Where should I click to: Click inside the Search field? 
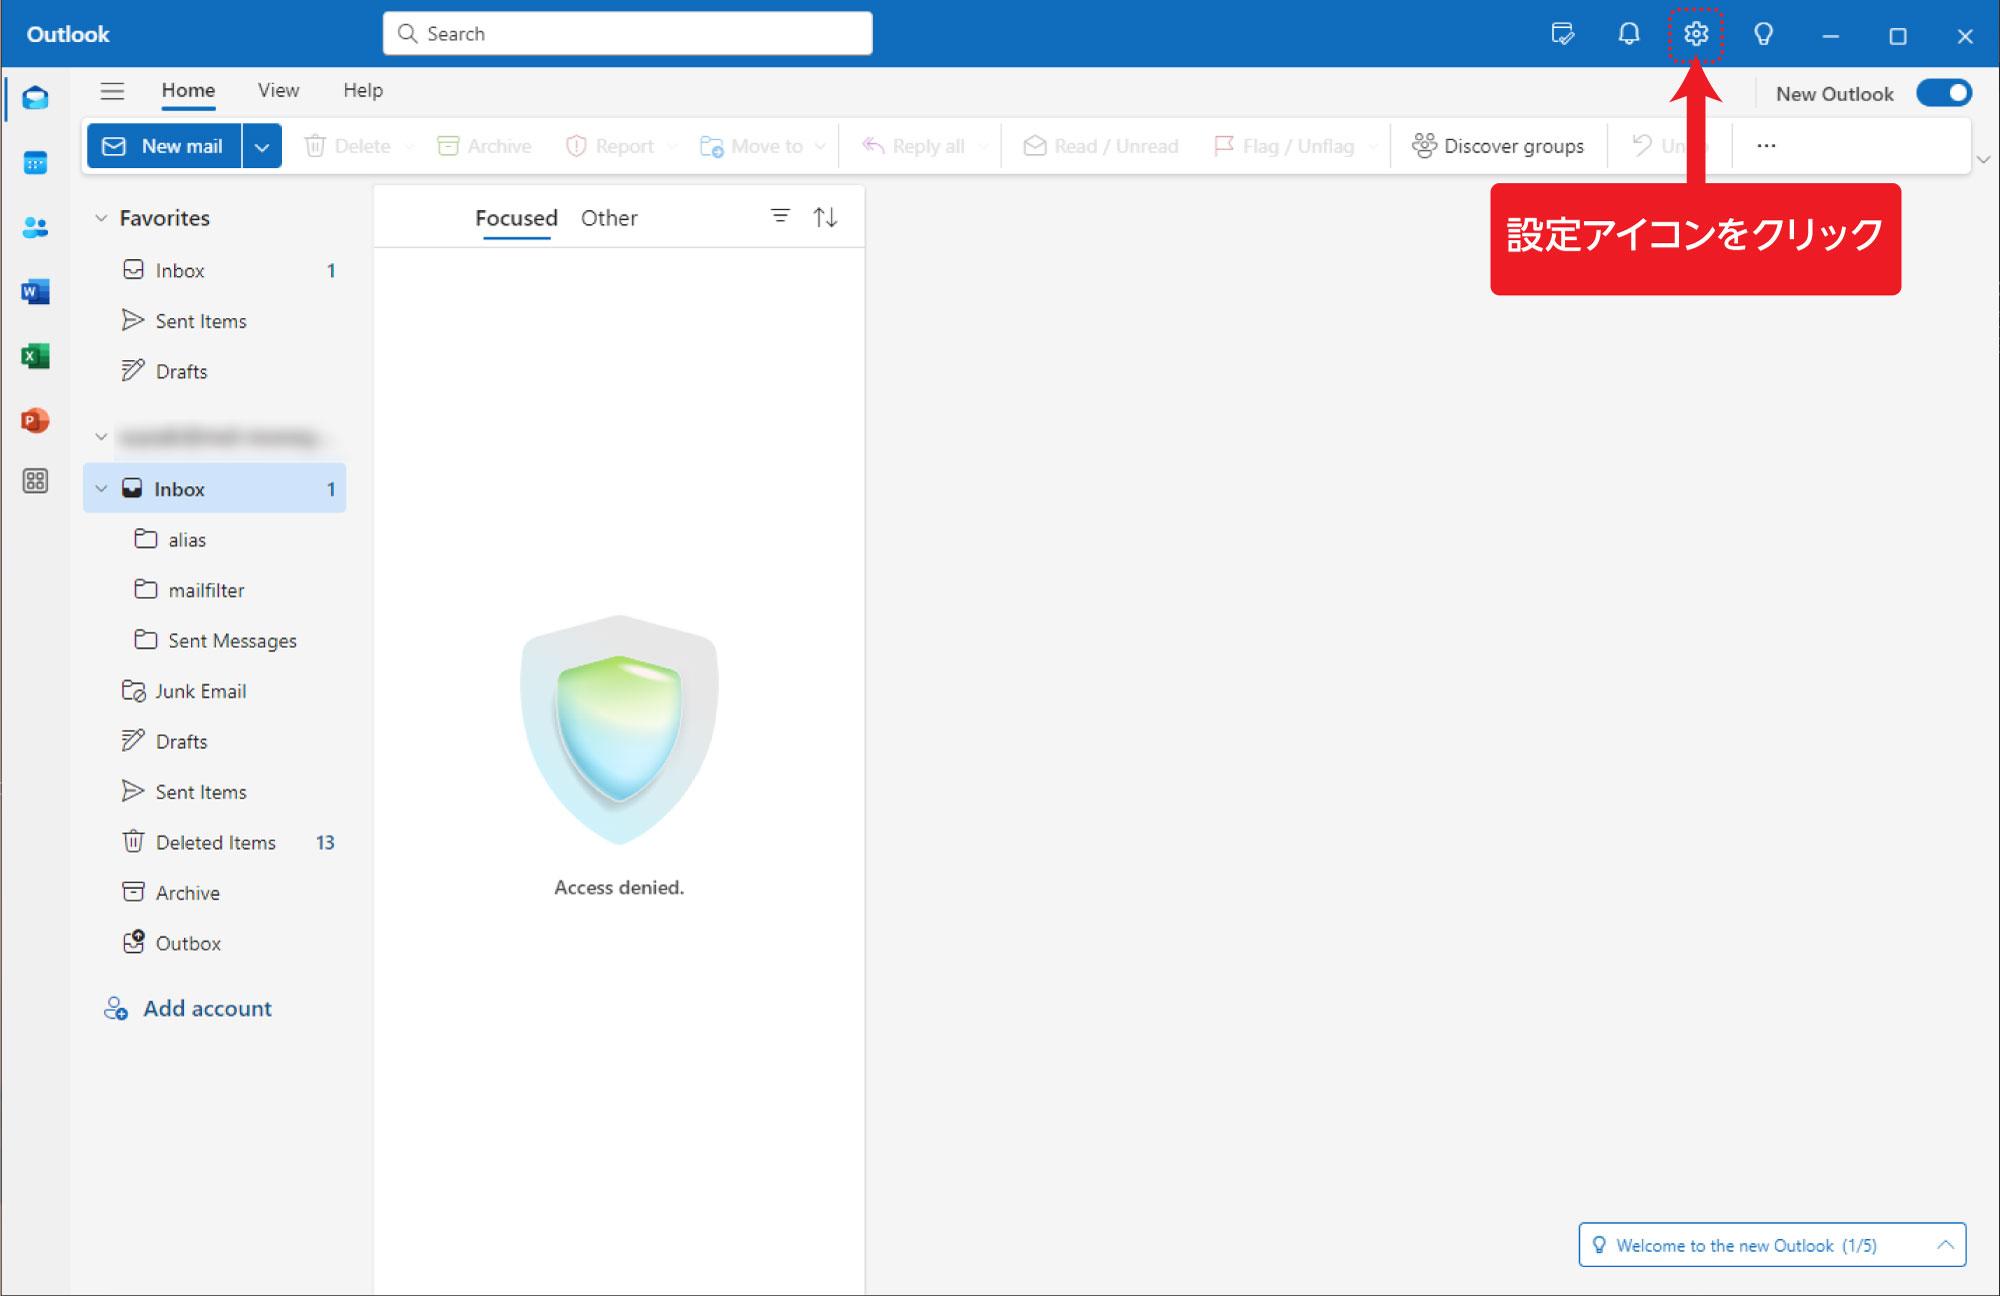pyautogui.click(x=627, y=33)
